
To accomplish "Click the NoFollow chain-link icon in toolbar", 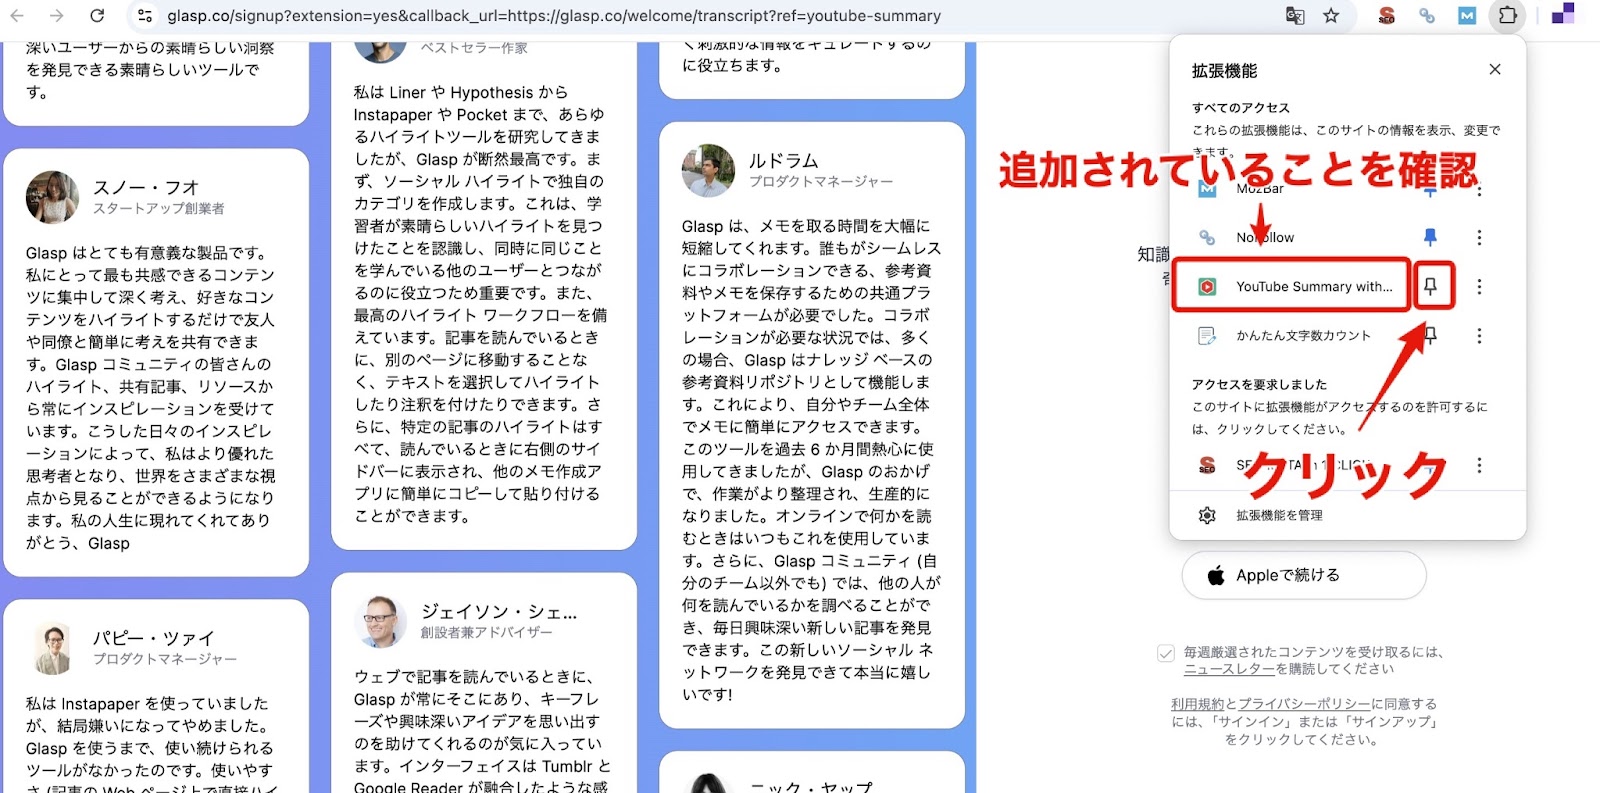I will pos(1427,16).
